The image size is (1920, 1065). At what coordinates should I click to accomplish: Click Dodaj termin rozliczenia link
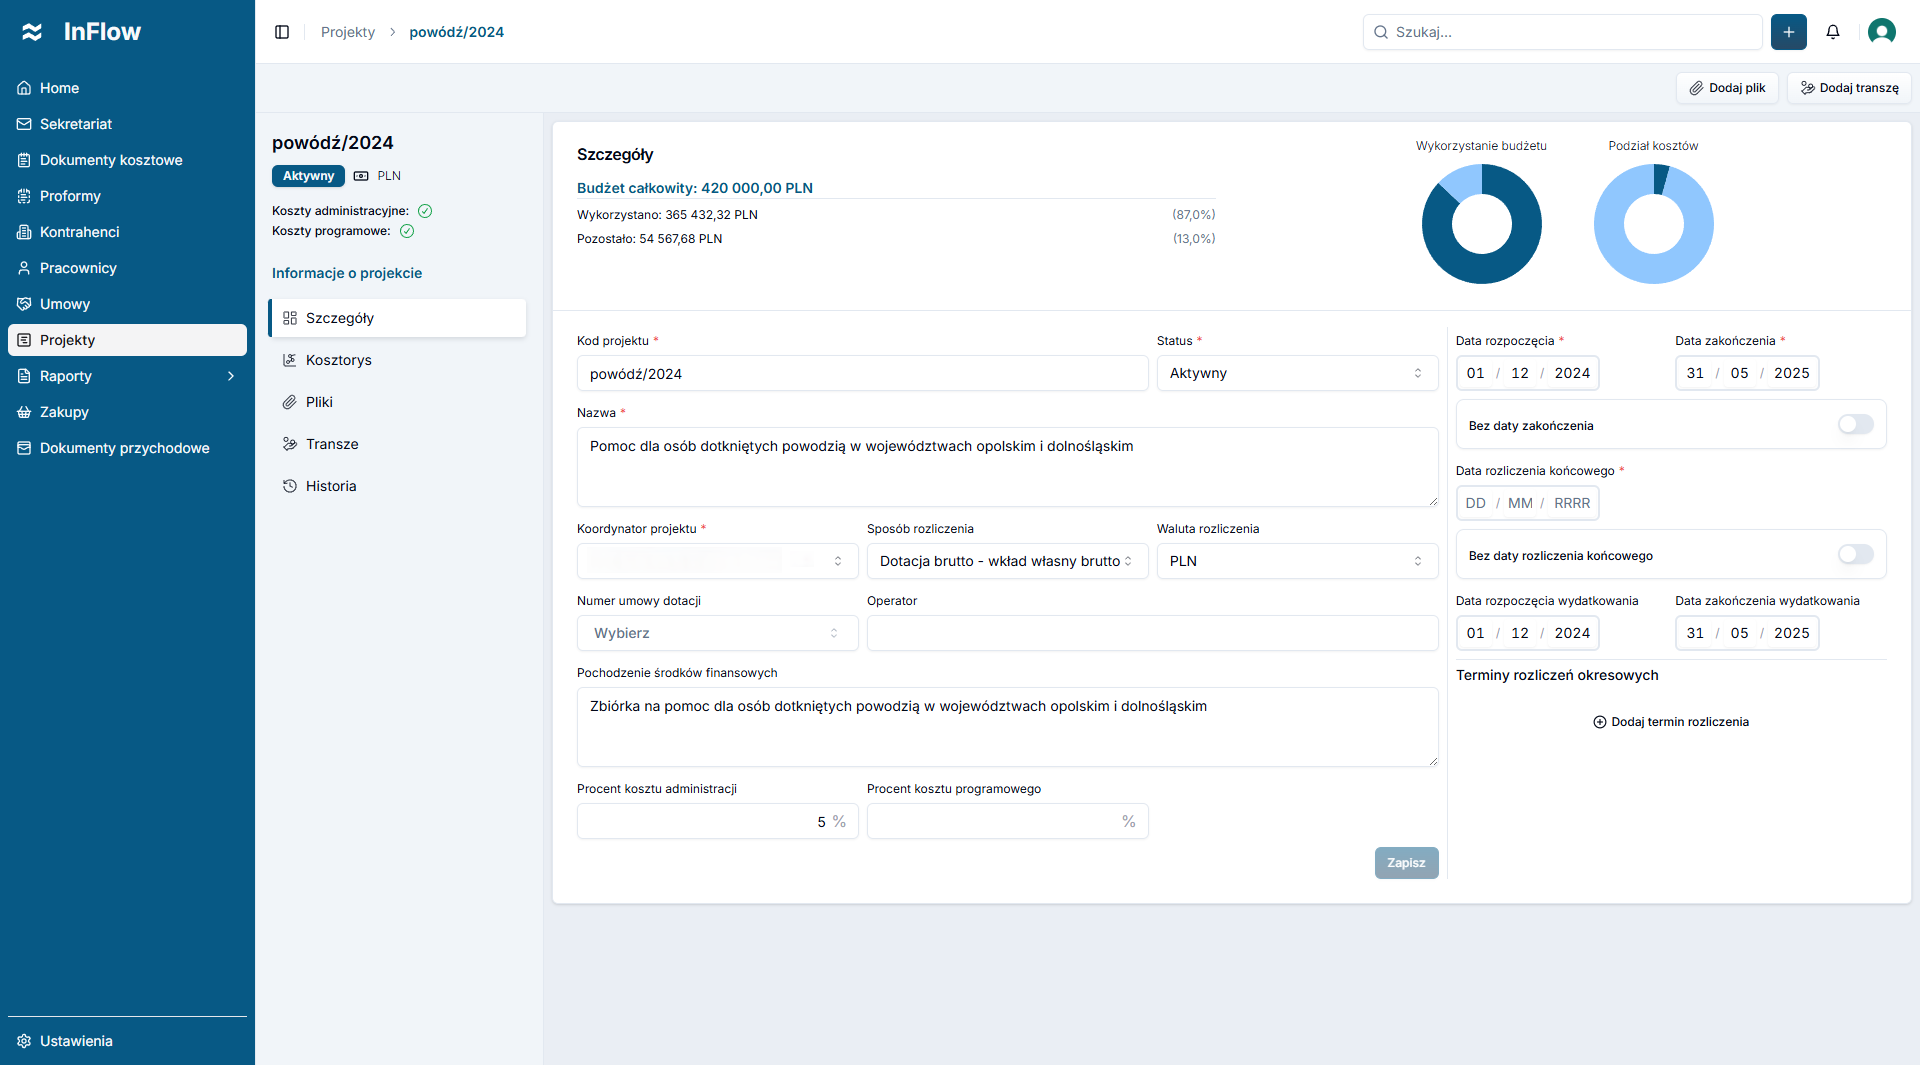(x=1670, y=721)
